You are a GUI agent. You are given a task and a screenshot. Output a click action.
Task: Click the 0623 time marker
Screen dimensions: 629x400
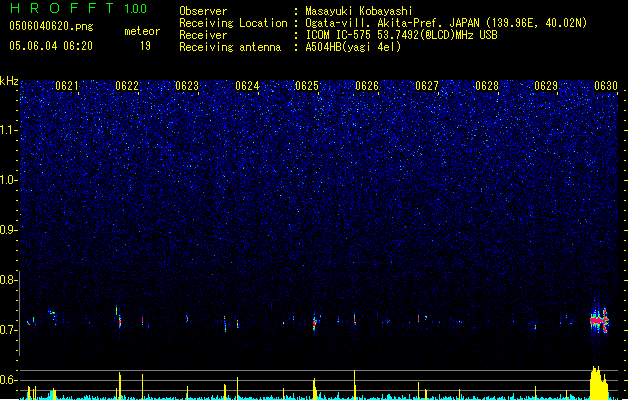187,86
